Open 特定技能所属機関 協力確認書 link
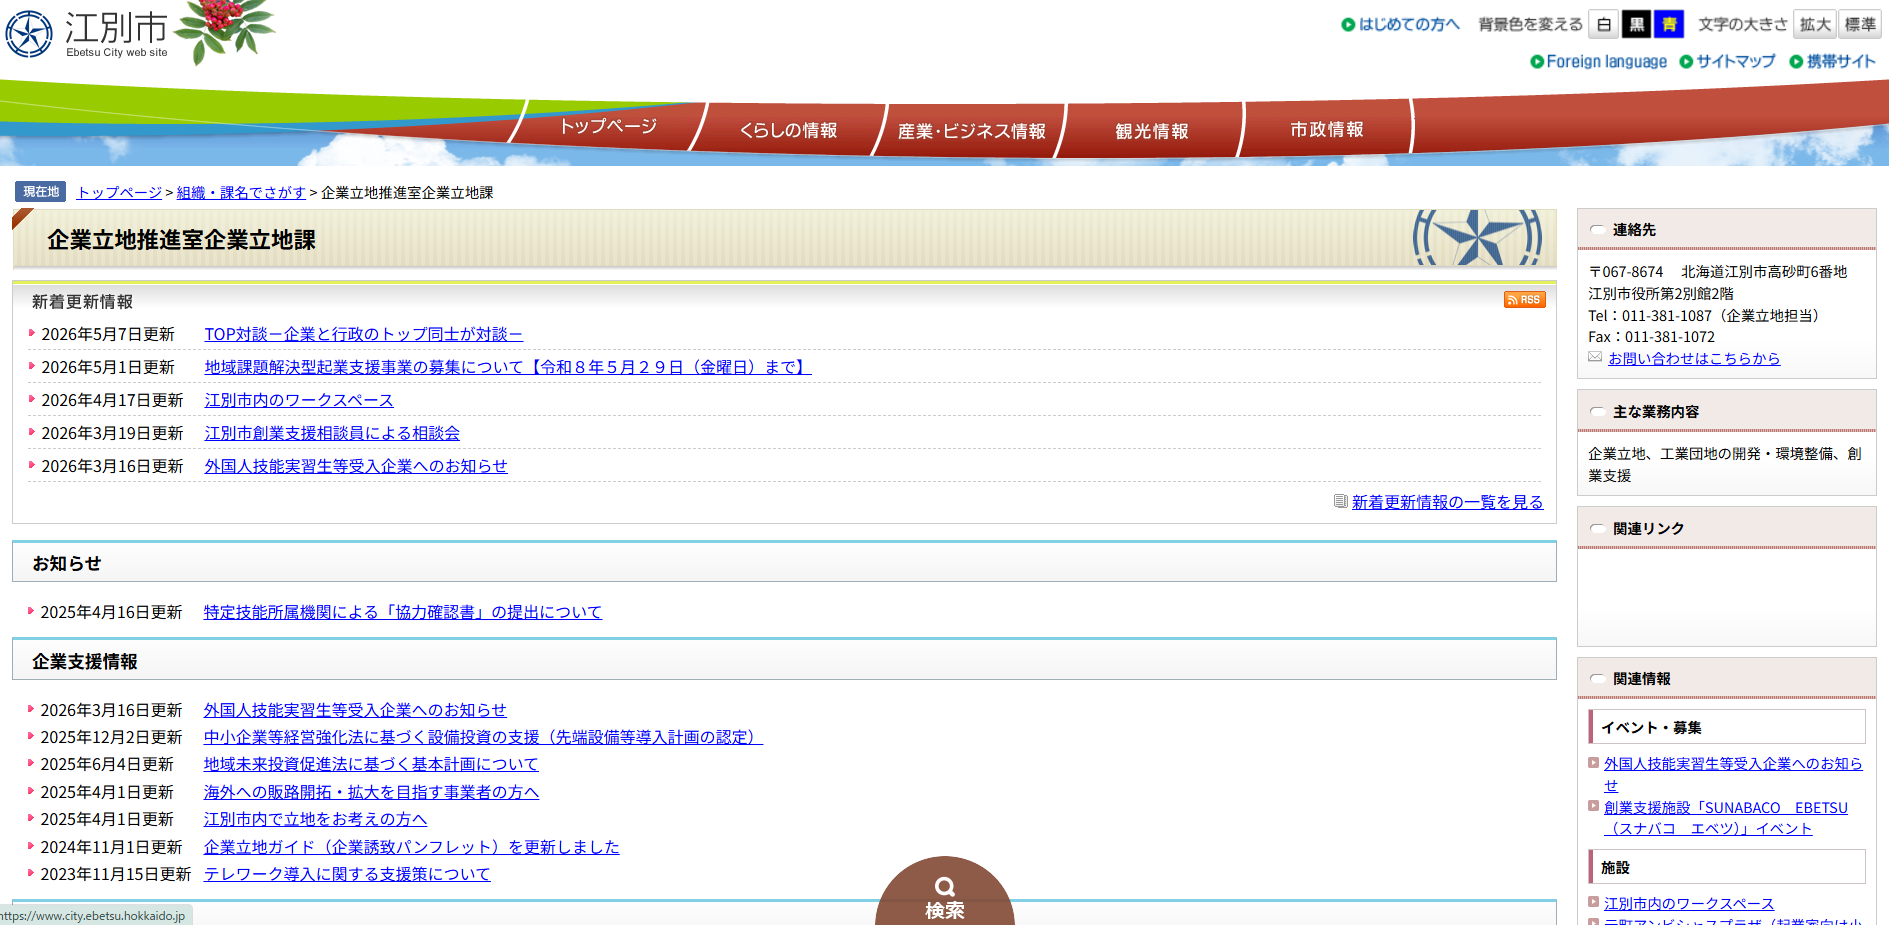The image size is (1889, 925). pyautogui.click(x=403, y=612)
